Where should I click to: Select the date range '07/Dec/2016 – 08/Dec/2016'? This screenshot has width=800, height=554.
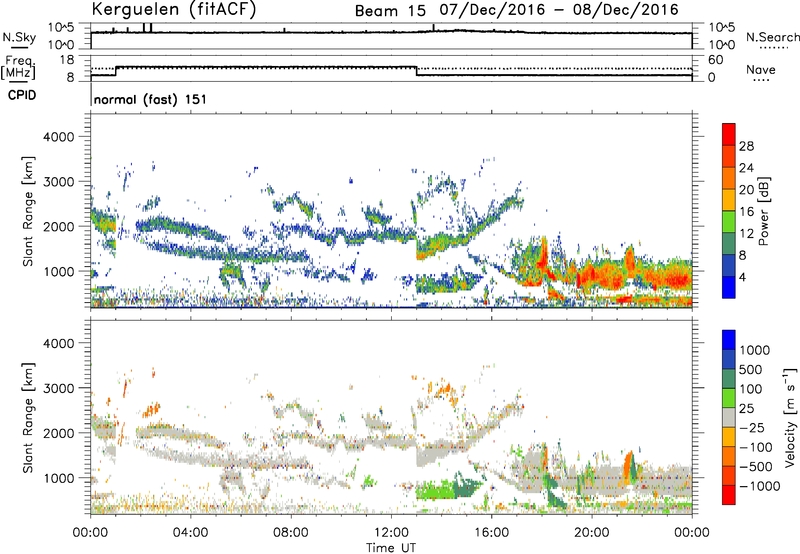coord(559,10)
